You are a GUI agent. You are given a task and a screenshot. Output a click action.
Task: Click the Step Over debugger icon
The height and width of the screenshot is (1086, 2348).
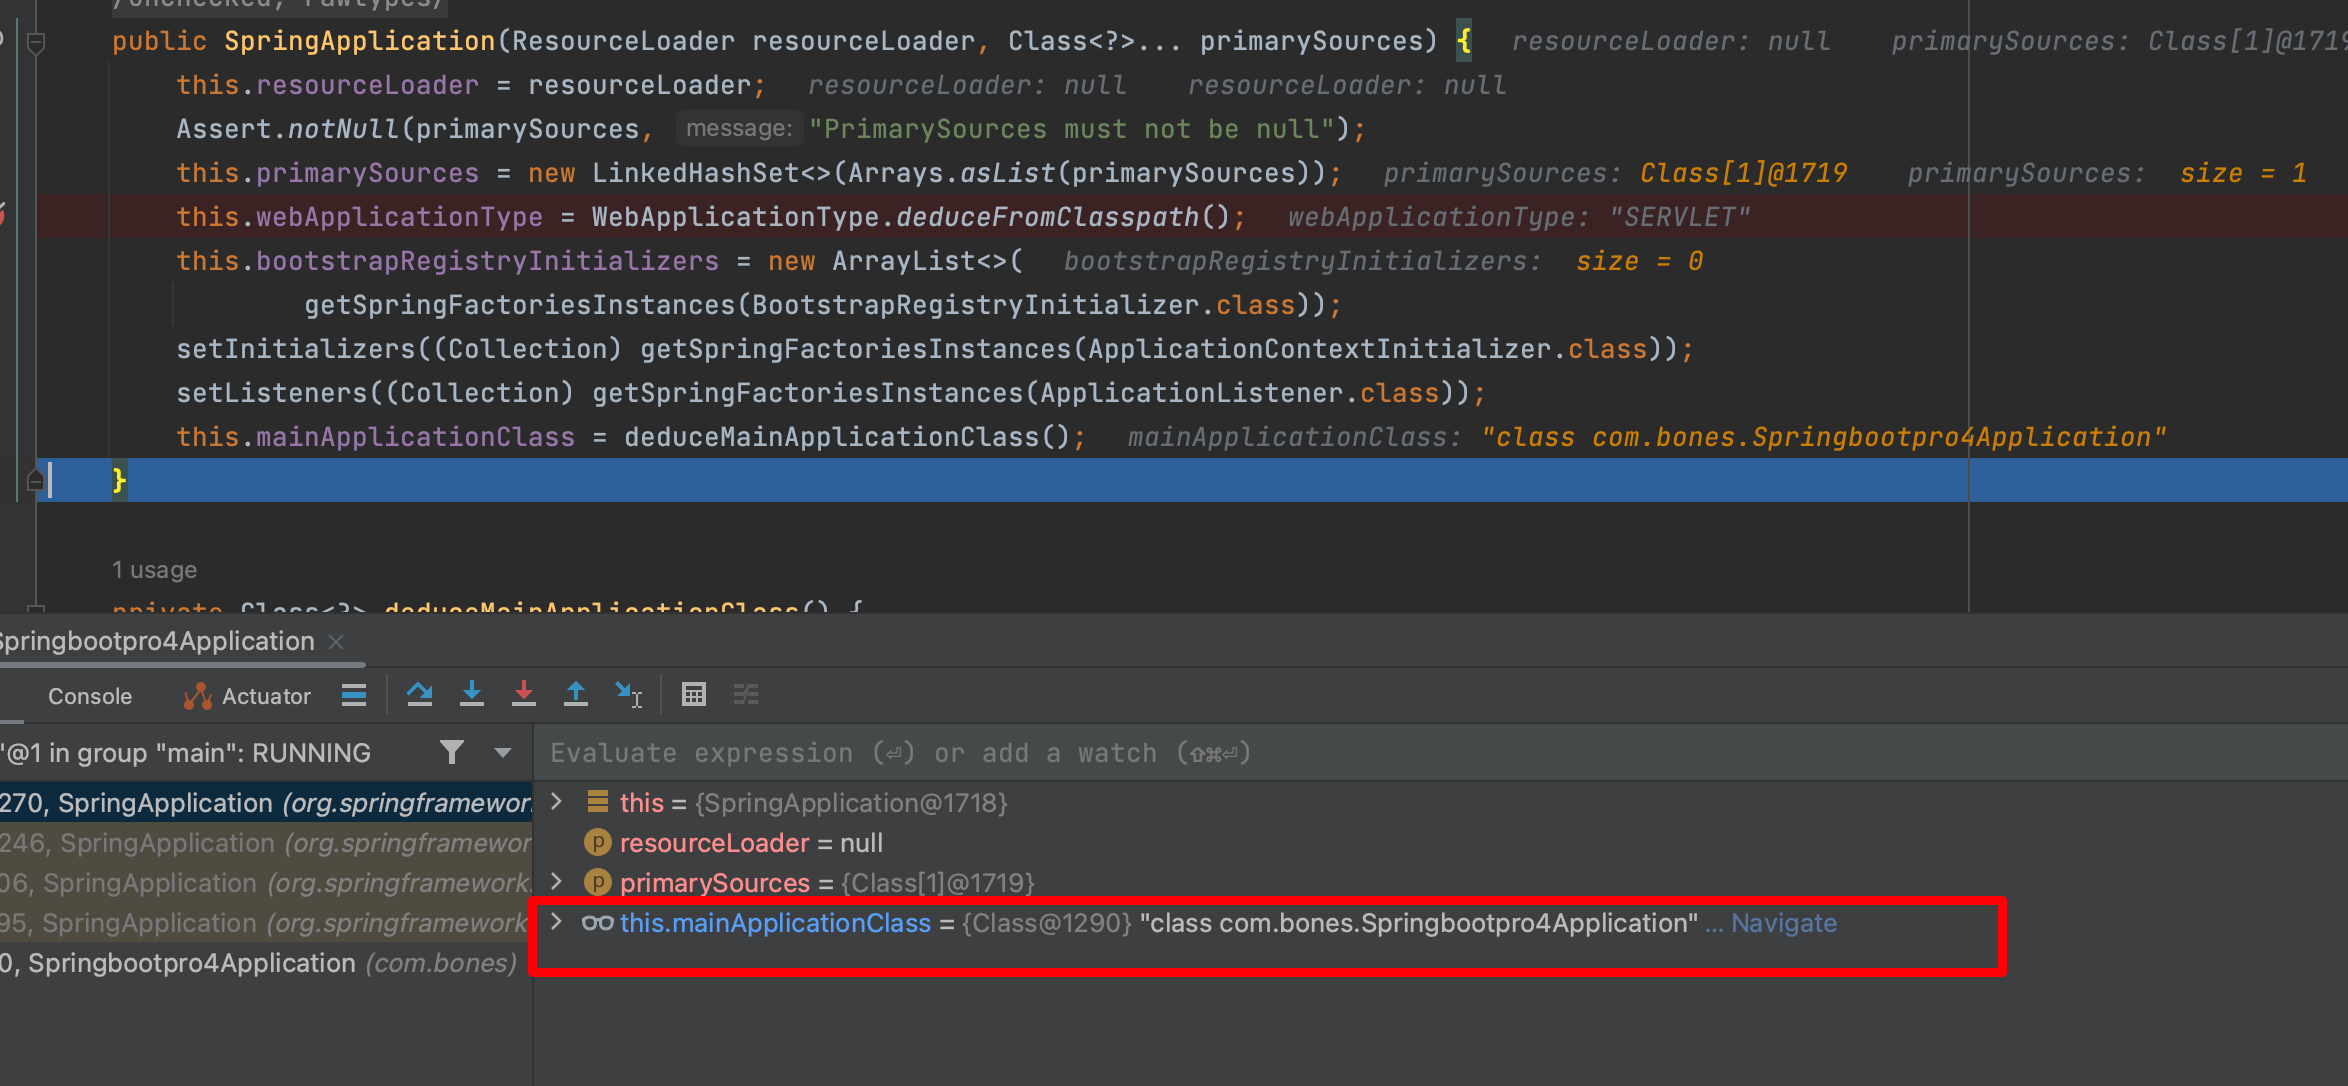420,694
